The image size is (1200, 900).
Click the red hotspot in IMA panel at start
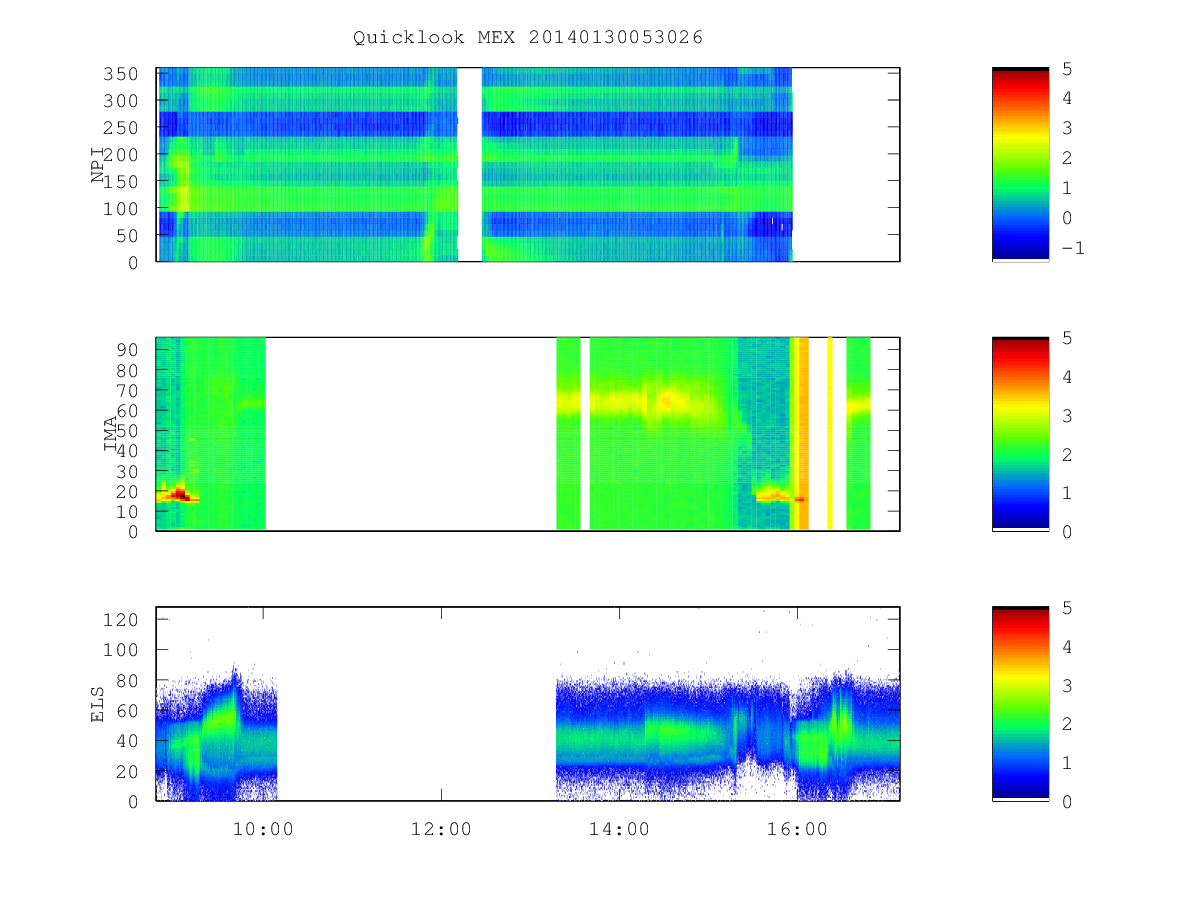pos(180,494)
